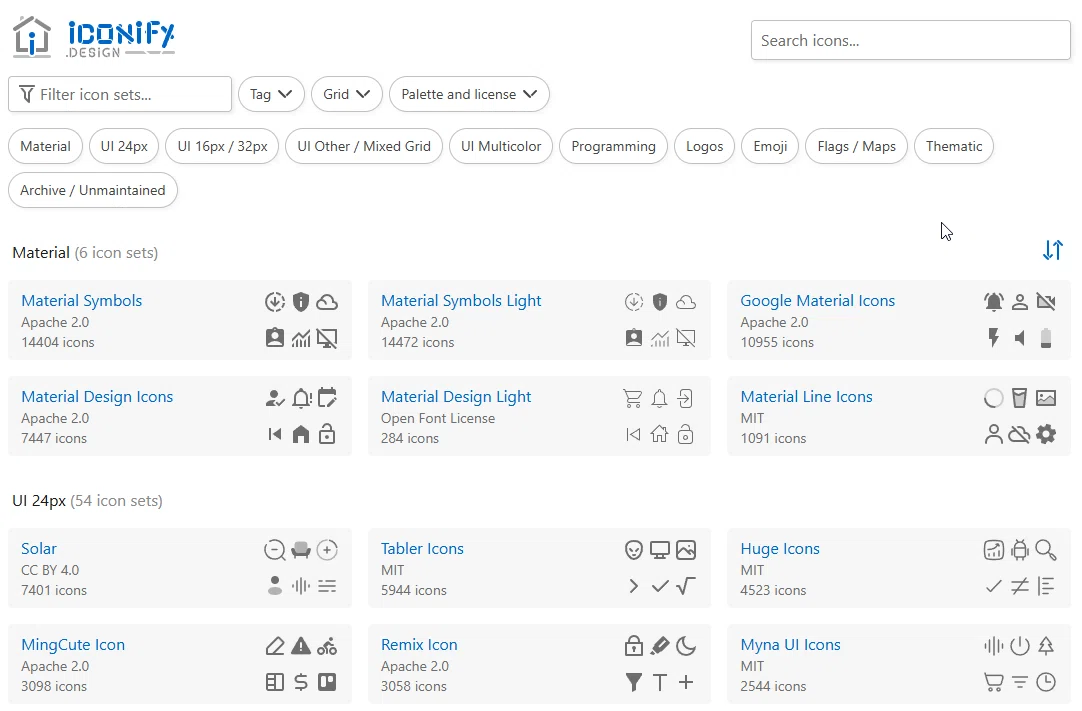
Task: Expand the Palette and license dropdown
Action: (469, 94)
